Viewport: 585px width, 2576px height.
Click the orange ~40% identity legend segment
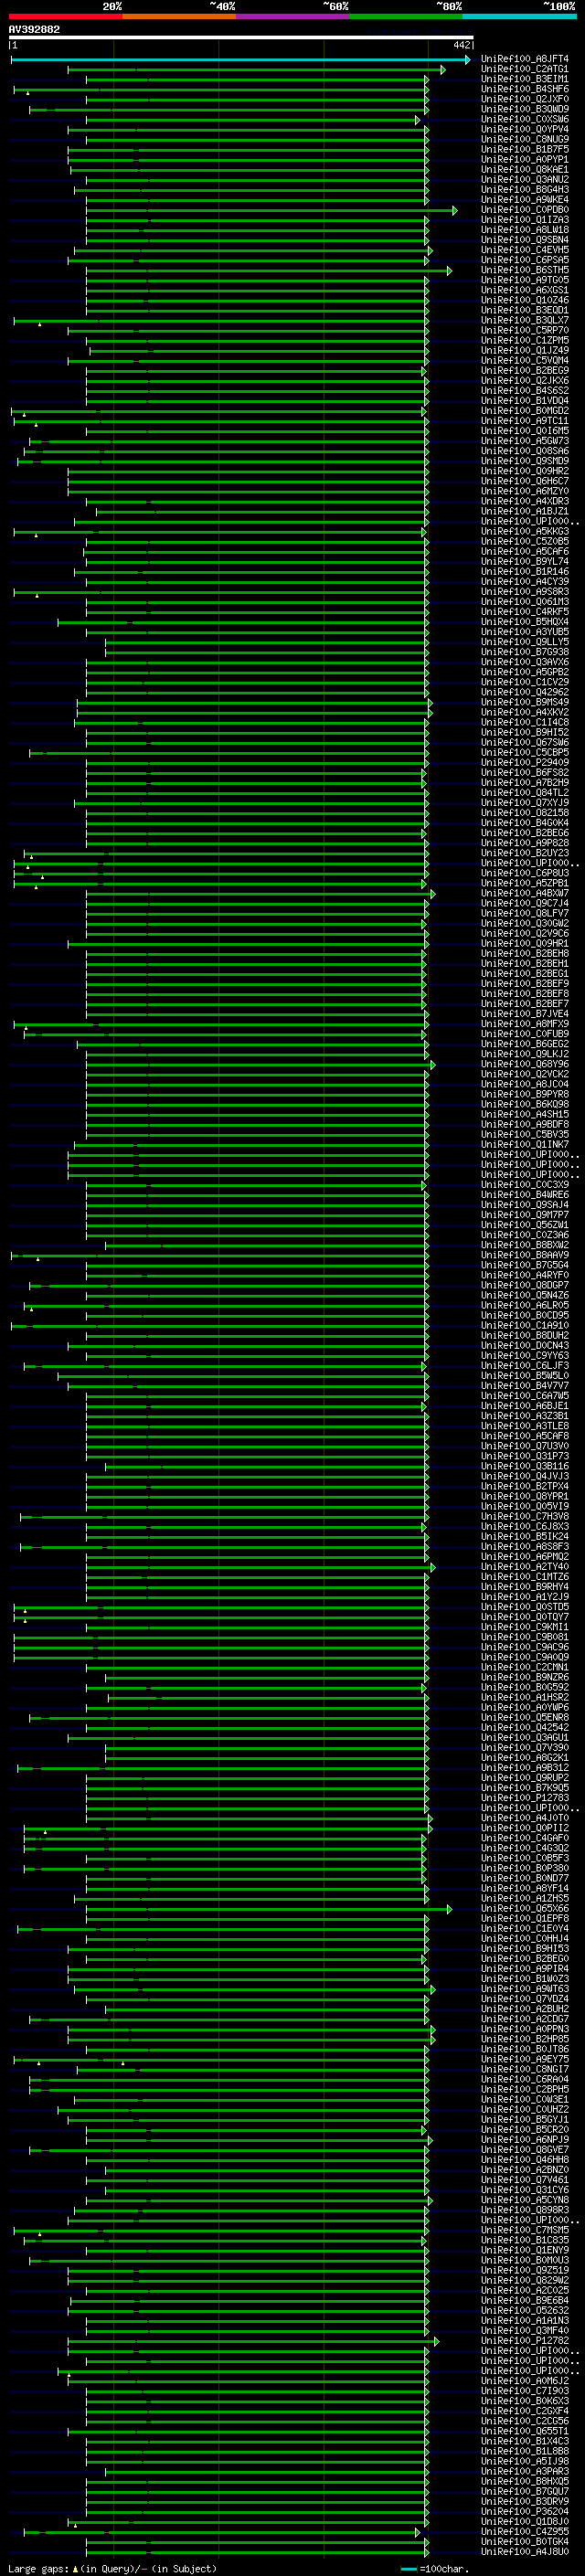179,16
